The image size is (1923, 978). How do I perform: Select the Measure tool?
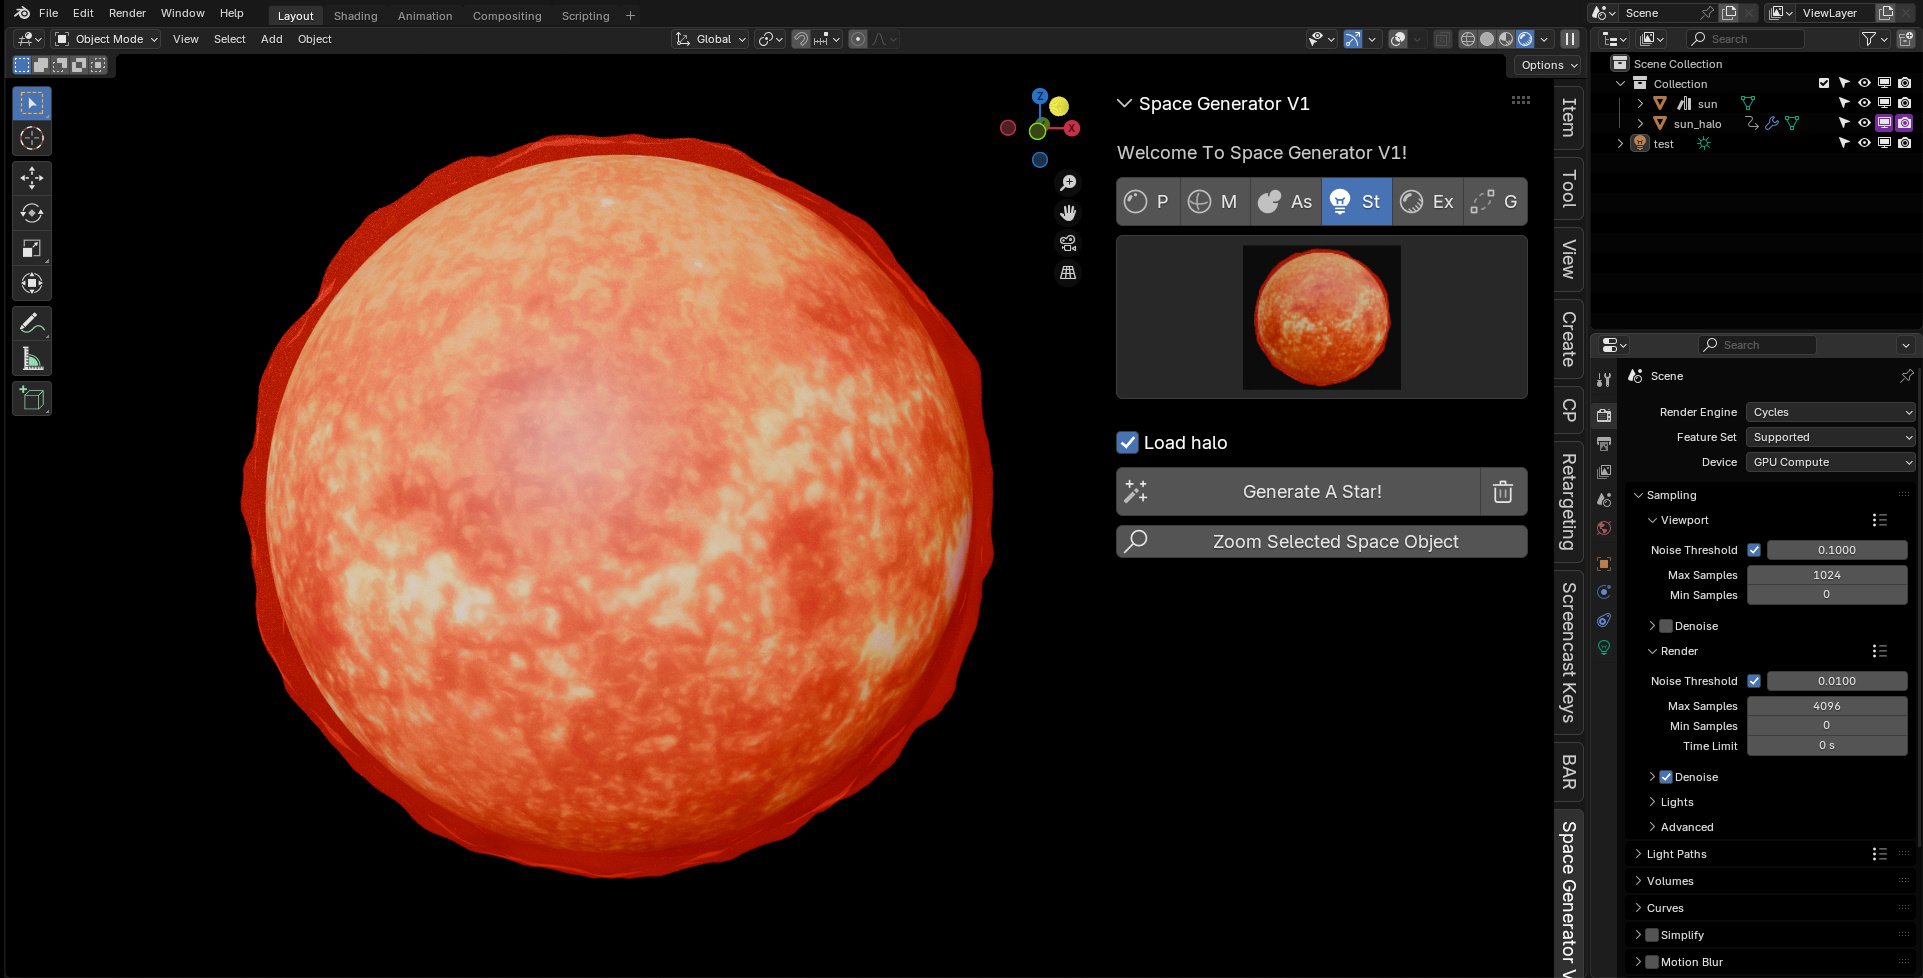tap(32, 357)
